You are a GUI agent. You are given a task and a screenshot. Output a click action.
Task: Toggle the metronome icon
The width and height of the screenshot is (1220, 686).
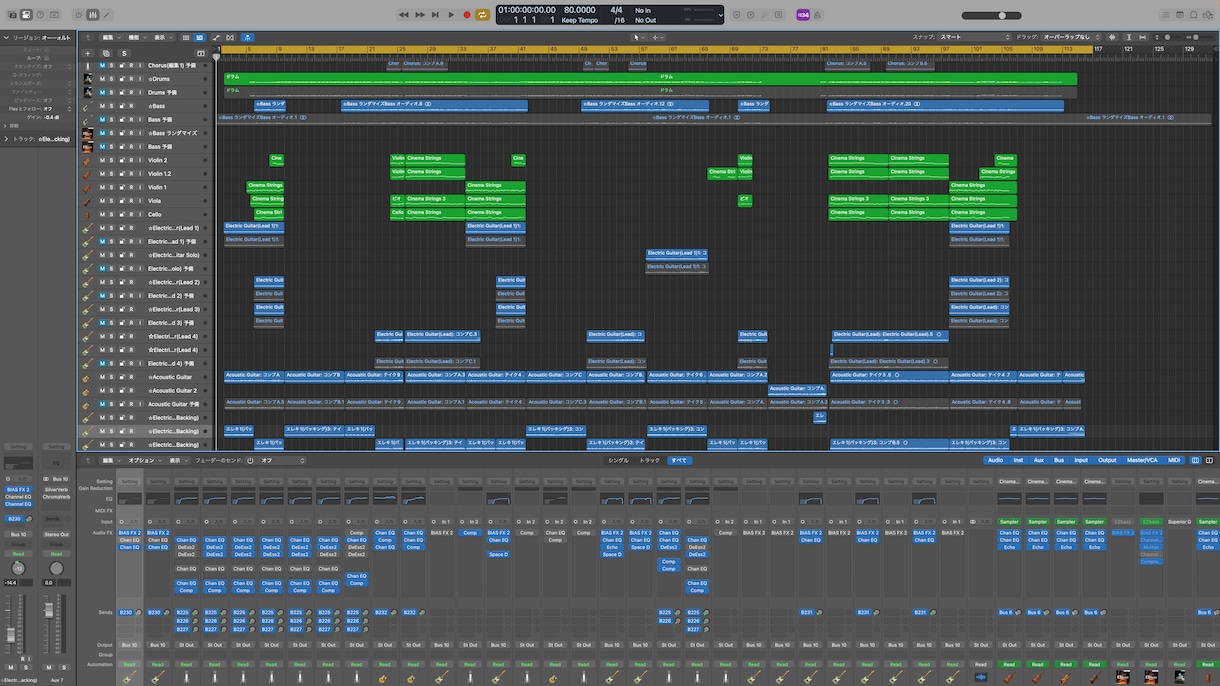click(818, 15)
